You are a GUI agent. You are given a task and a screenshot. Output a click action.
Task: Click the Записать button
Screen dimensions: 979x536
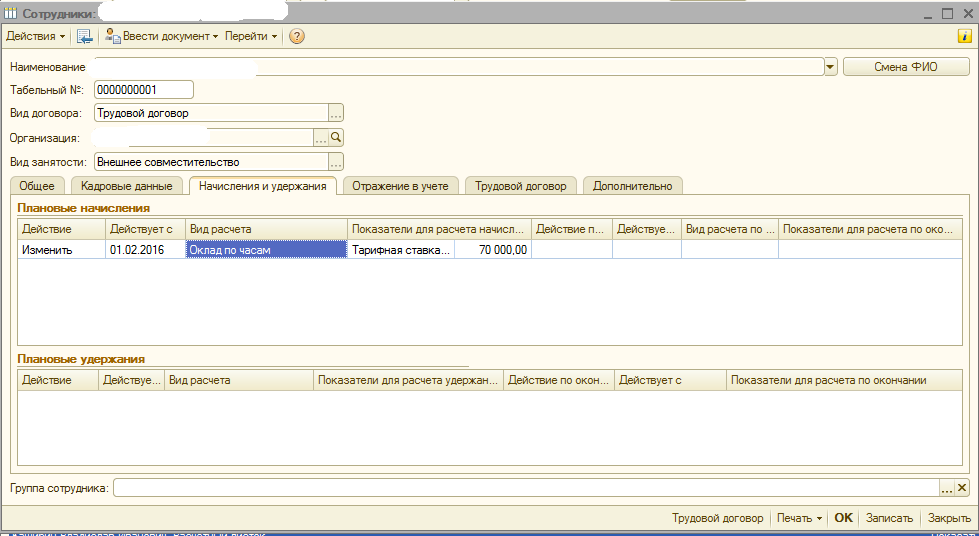889,518
